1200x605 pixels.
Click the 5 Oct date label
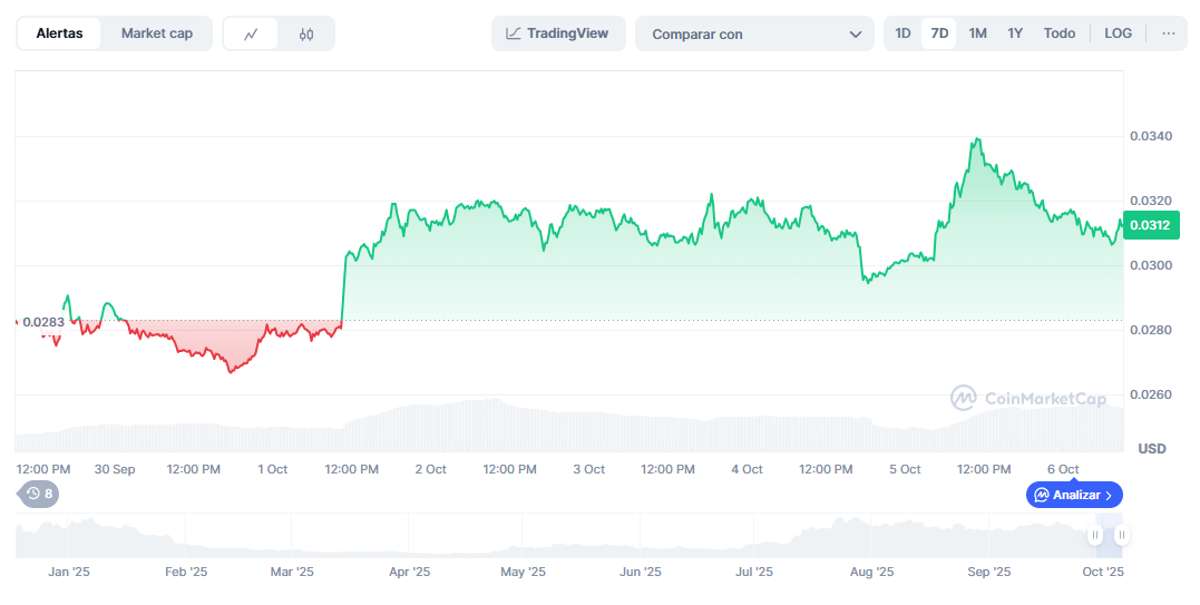coord(905,469)
